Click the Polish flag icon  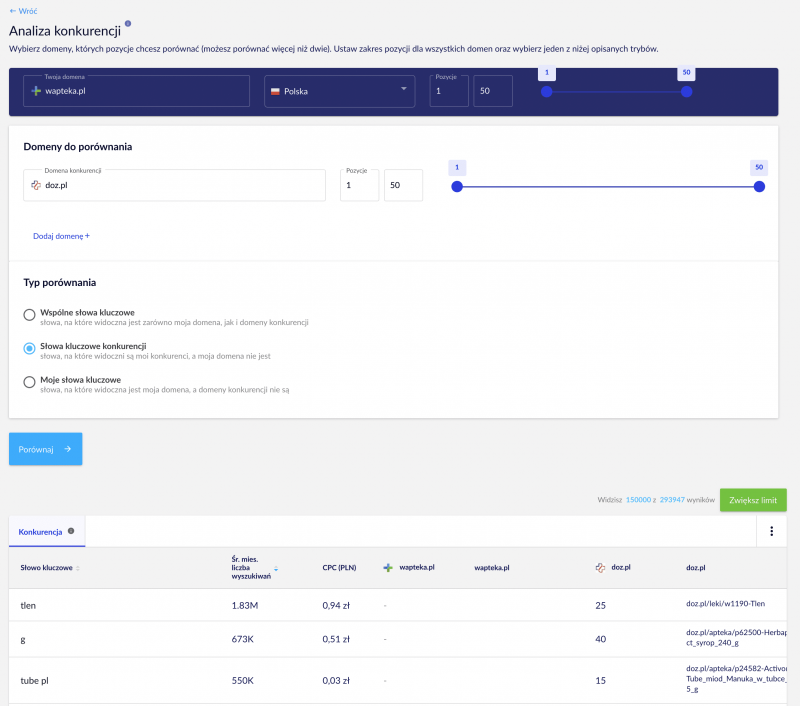tap(276, 91)
